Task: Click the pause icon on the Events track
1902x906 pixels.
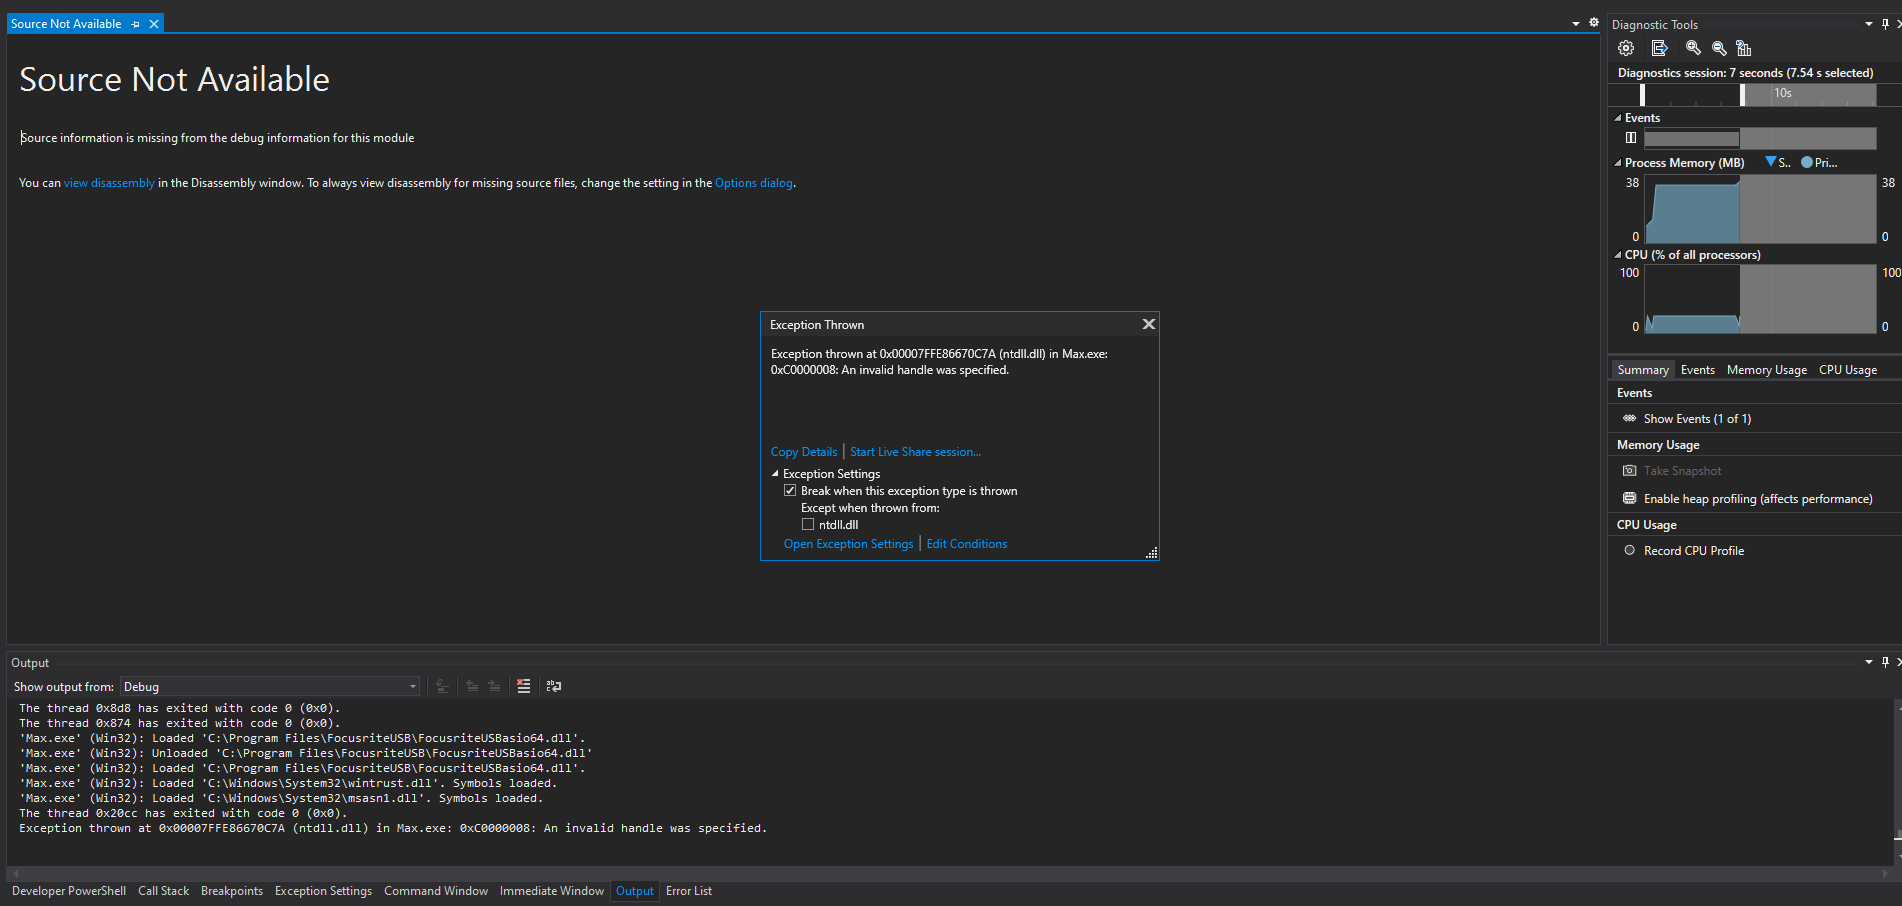Action: (1631, 138)
